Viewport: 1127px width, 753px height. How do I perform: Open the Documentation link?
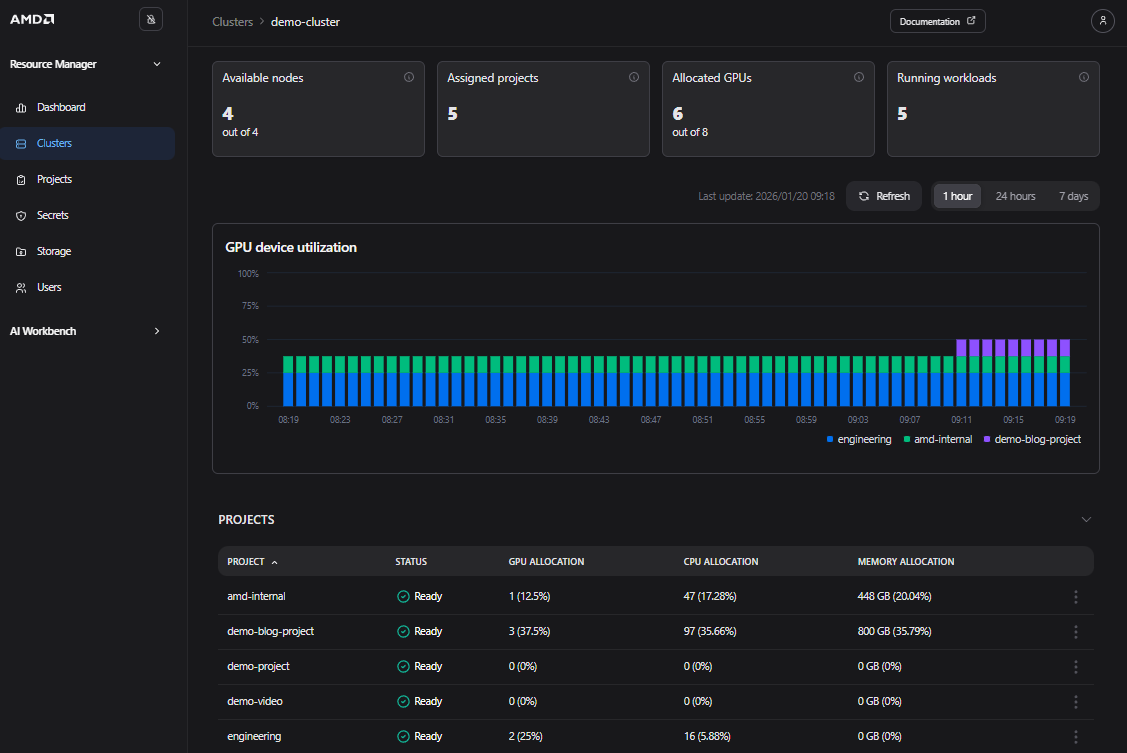click(937, 21)
